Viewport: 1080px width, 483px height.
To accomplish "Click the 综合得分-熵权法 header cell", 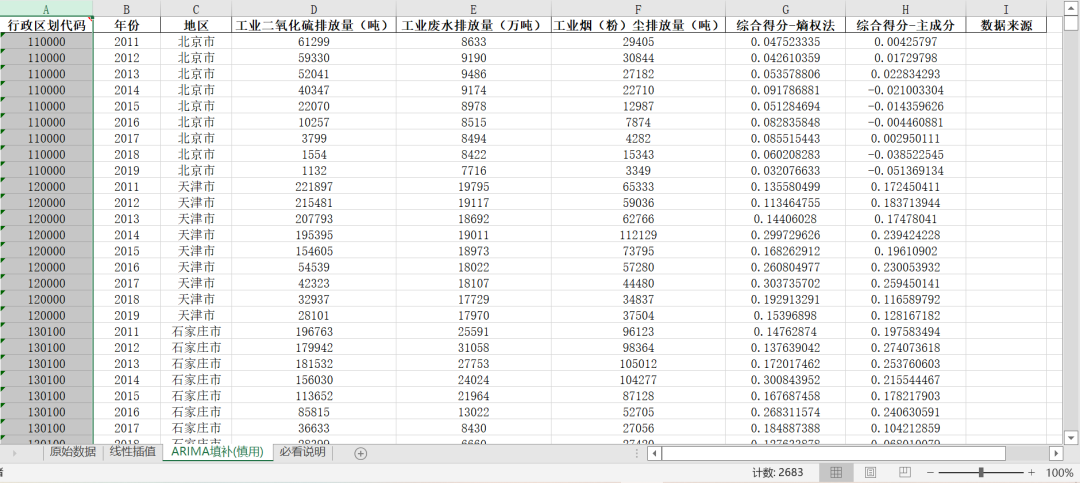I will [x=786, y=25].
